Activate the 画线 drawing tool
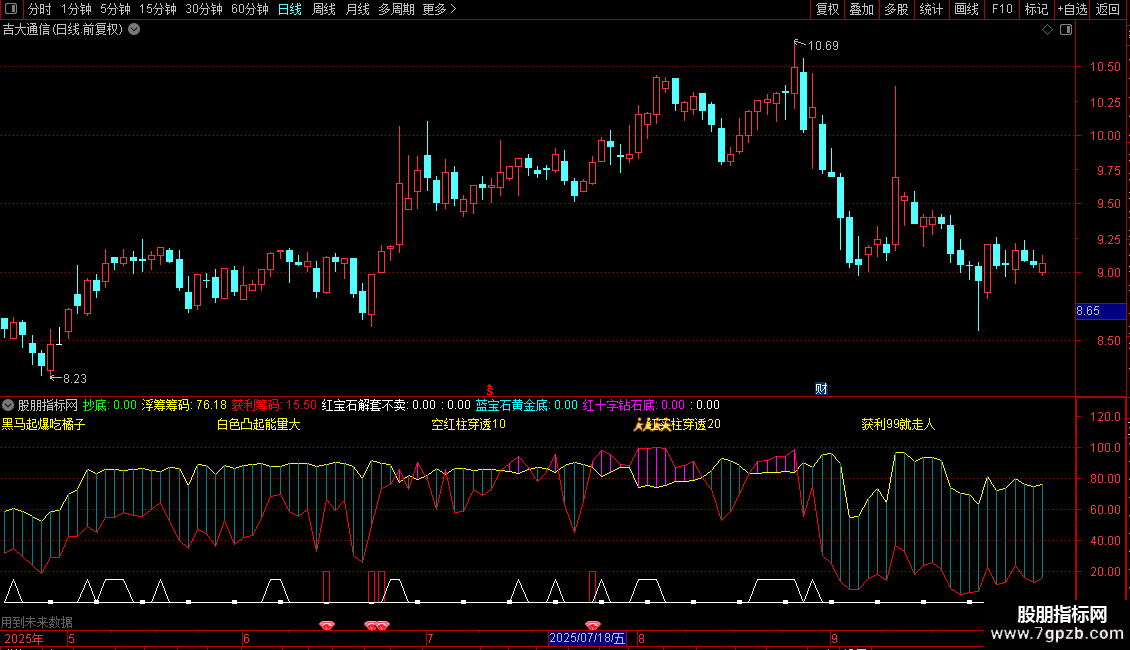This screenshot has width=1130, height=650. coord(966,9)
